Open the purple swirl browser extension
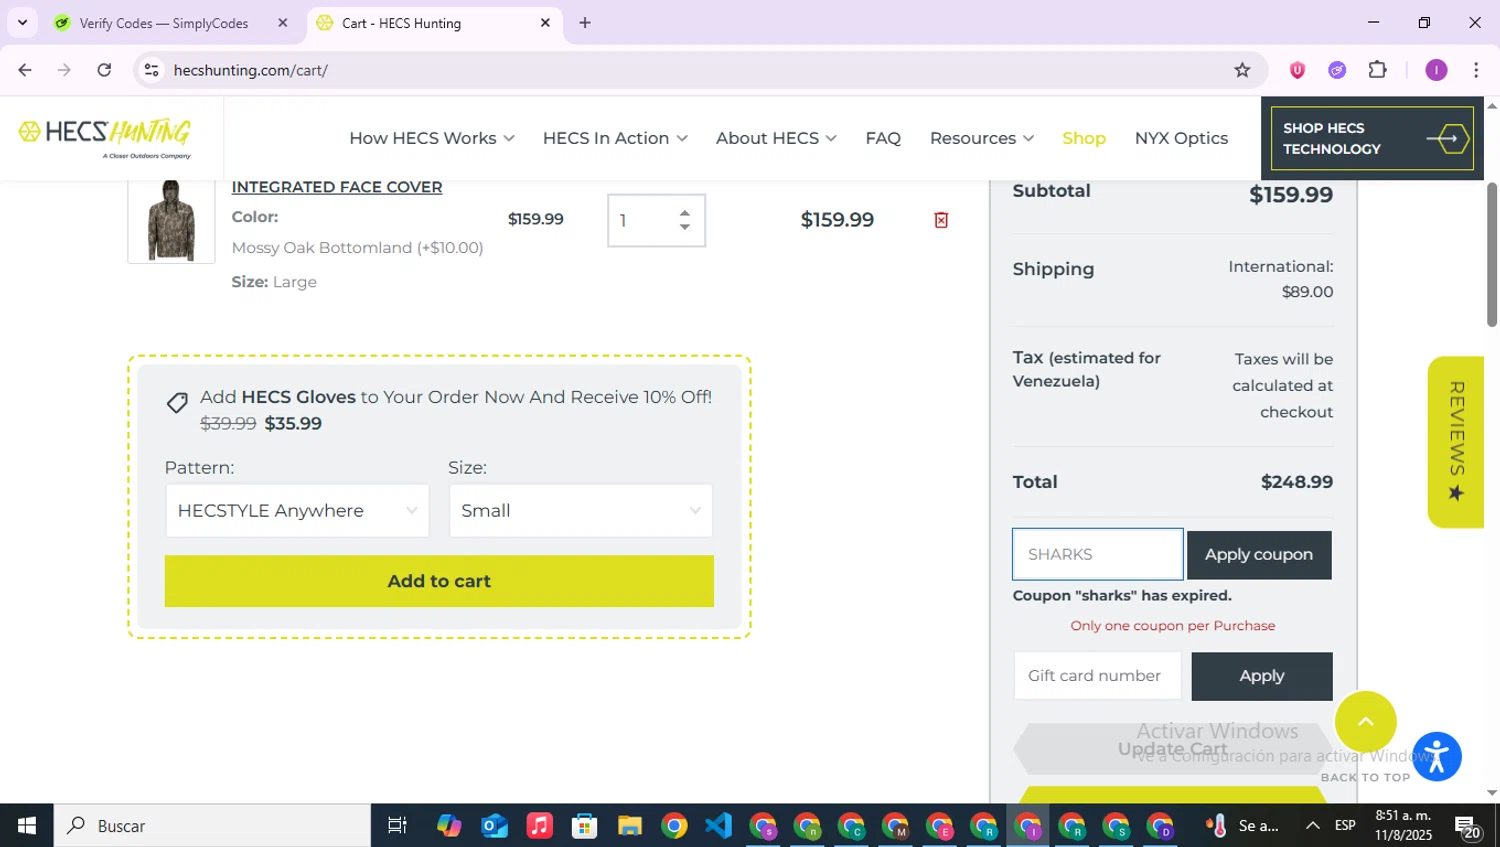 1337,70
